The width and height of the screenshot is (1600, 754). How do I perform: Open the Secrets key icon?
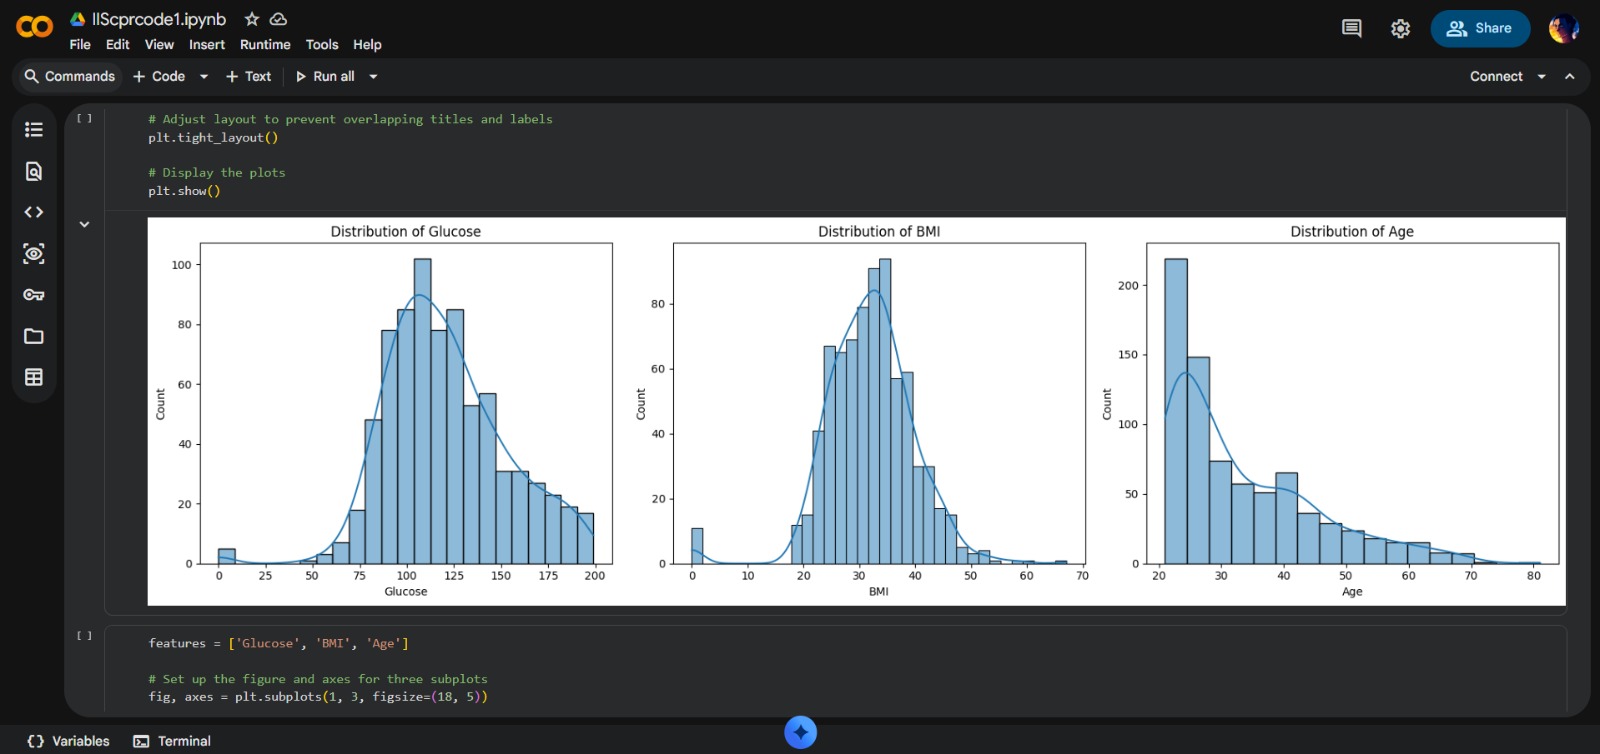click(x=34, y=295)
